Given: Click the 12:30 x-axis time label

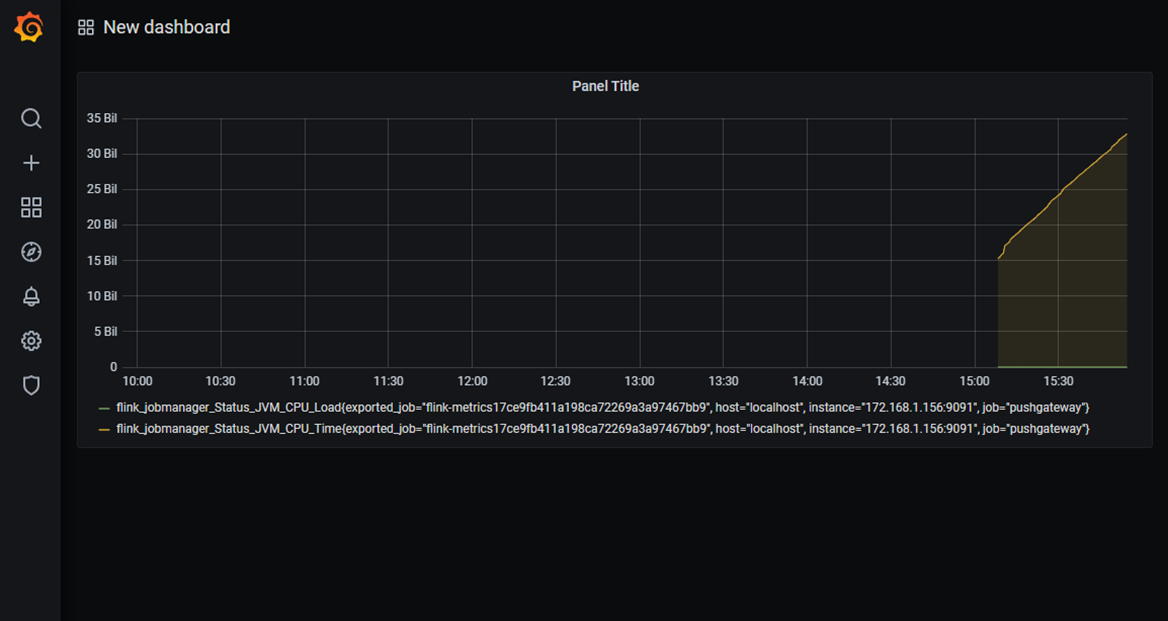Looking at the screenshot, I should pos(556,380).
